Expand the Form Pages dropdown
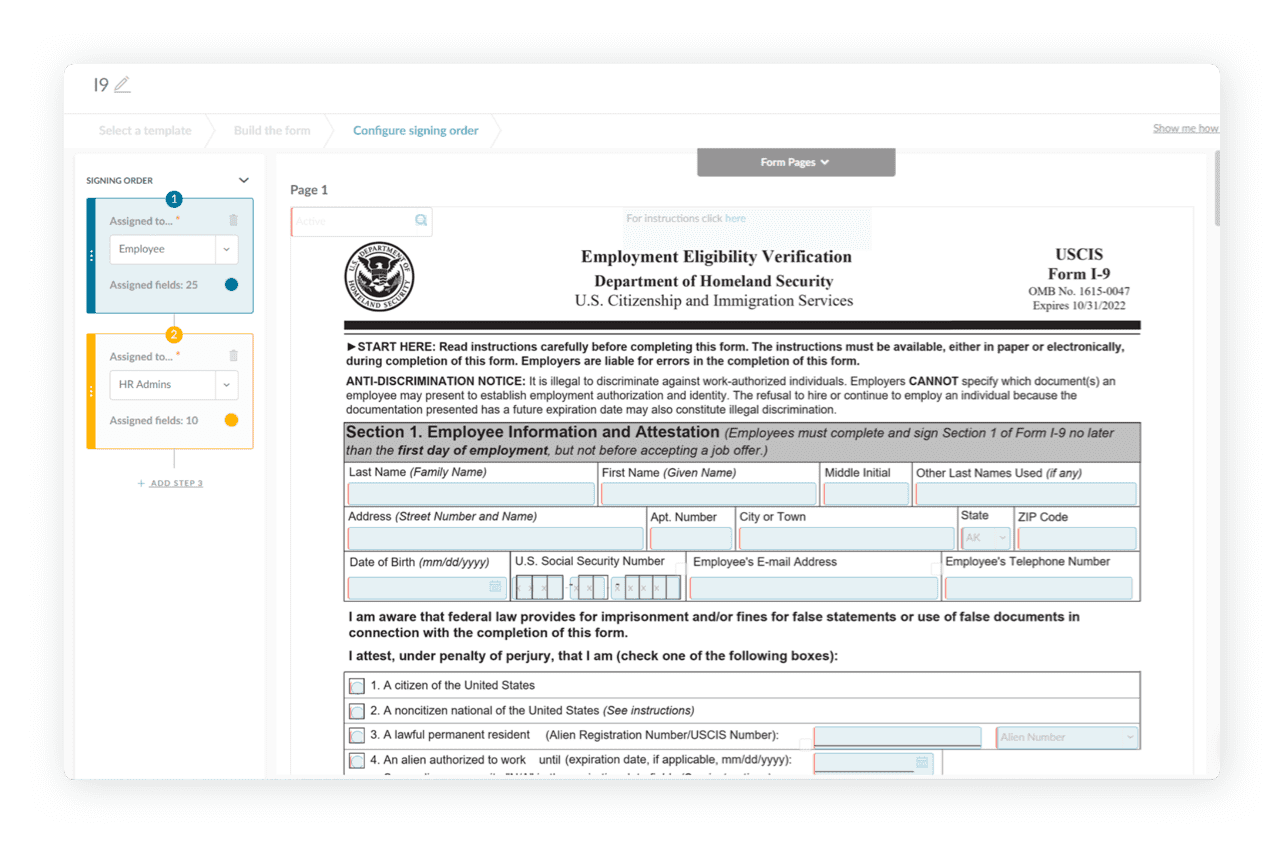Viewport: 1284px width, 844px height. (796, 162)
